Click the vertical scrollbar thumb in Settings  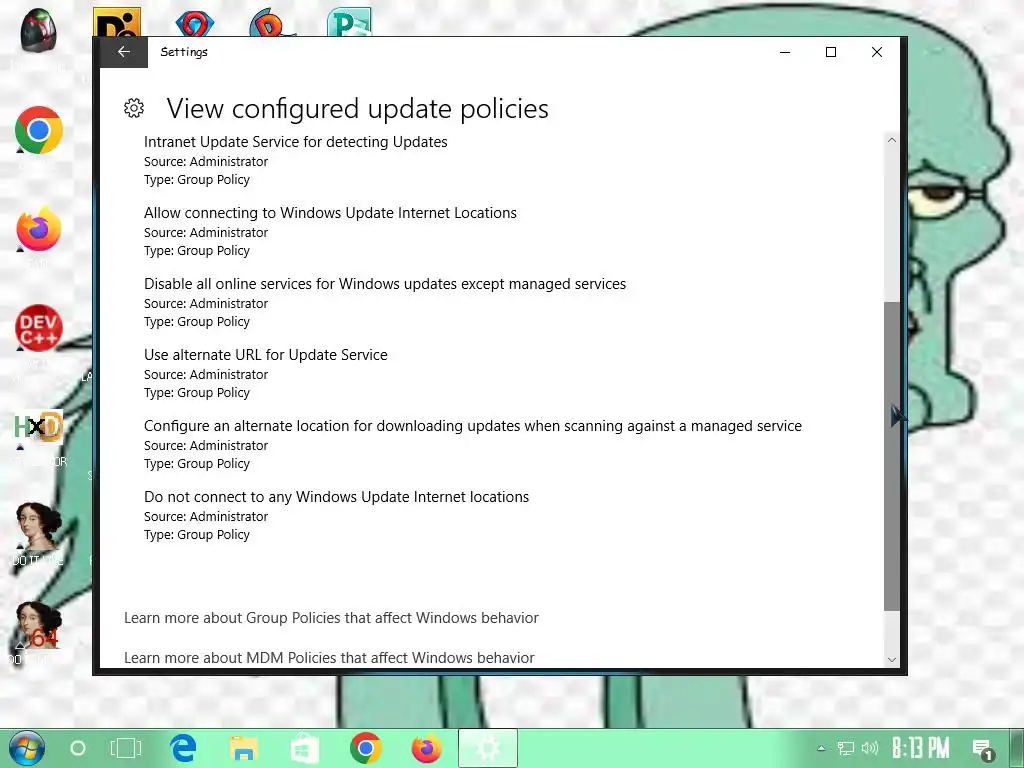point(891,456)
